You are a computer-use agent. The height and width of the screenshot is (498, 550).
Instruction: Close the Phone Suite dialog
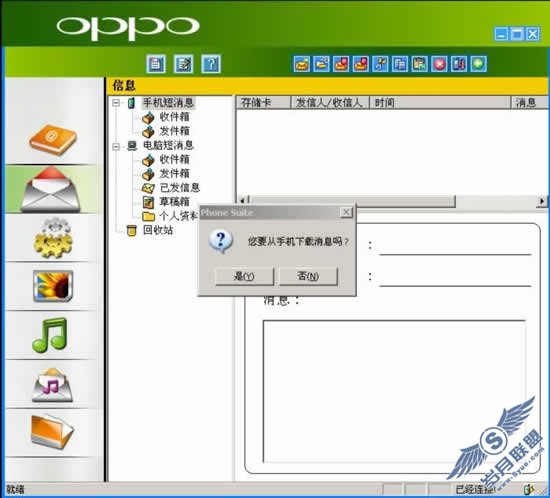346,212
